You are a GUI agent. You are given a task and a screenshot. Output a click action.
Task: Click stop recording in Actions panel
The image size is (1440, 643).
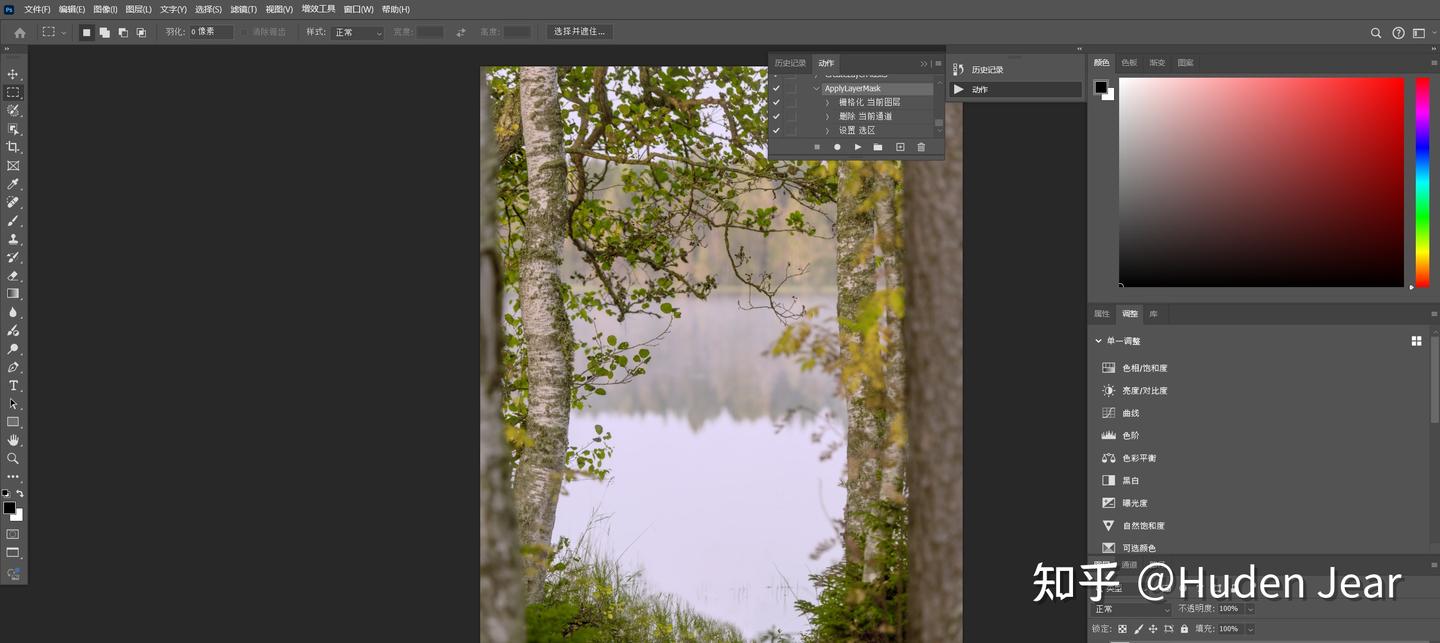click(817, 147)
